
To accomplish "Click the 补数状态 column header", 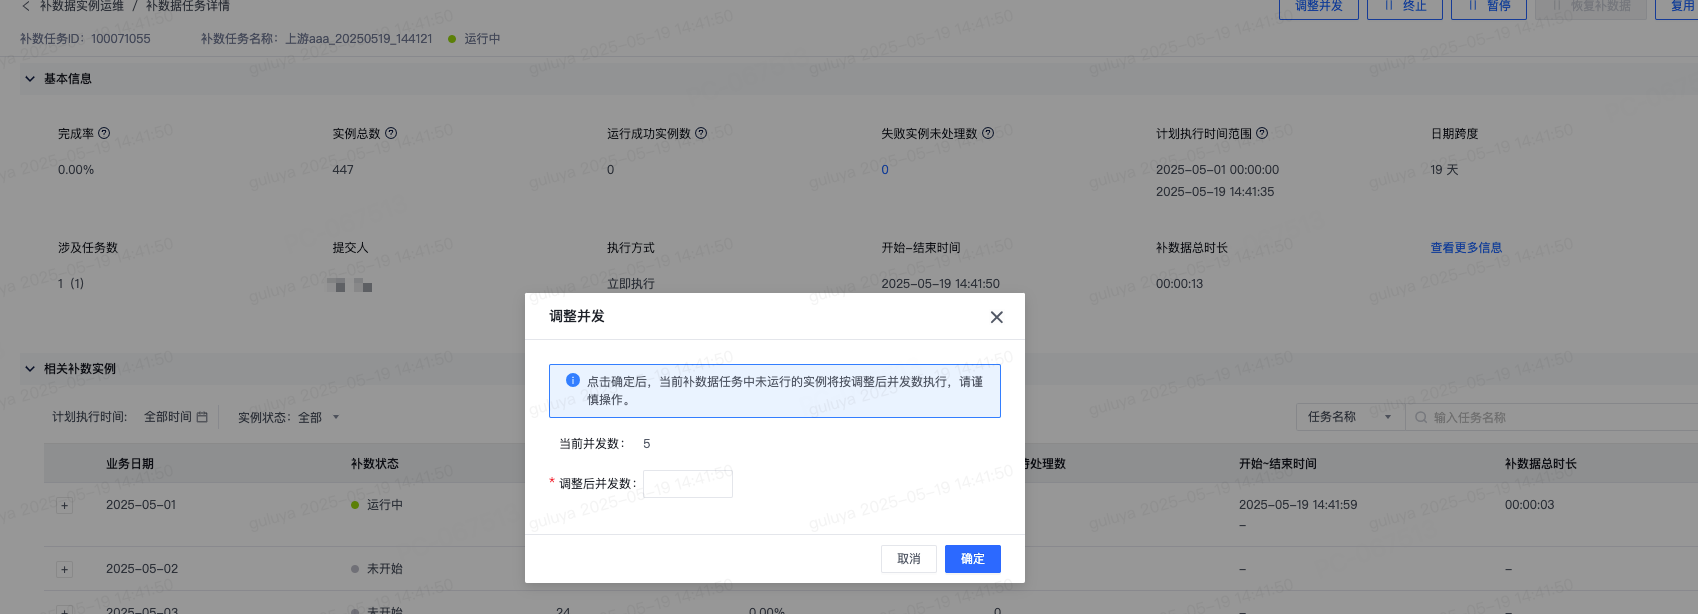I will (375, 464).
